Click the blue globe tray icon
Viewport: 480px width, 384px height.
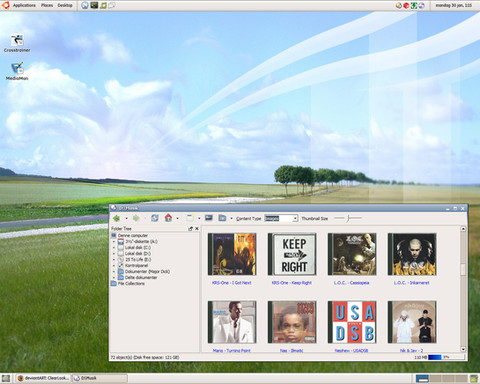(421, 5)
